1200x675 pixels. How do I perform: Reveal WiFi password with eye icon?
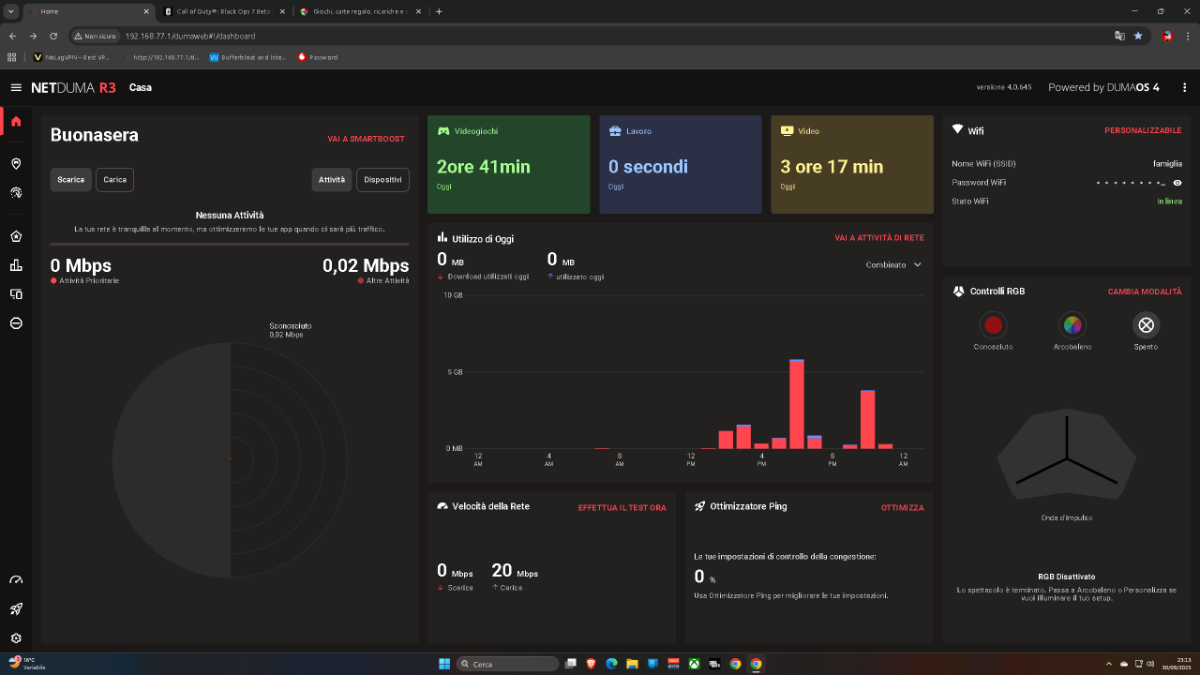click(x=1177, y=183)
